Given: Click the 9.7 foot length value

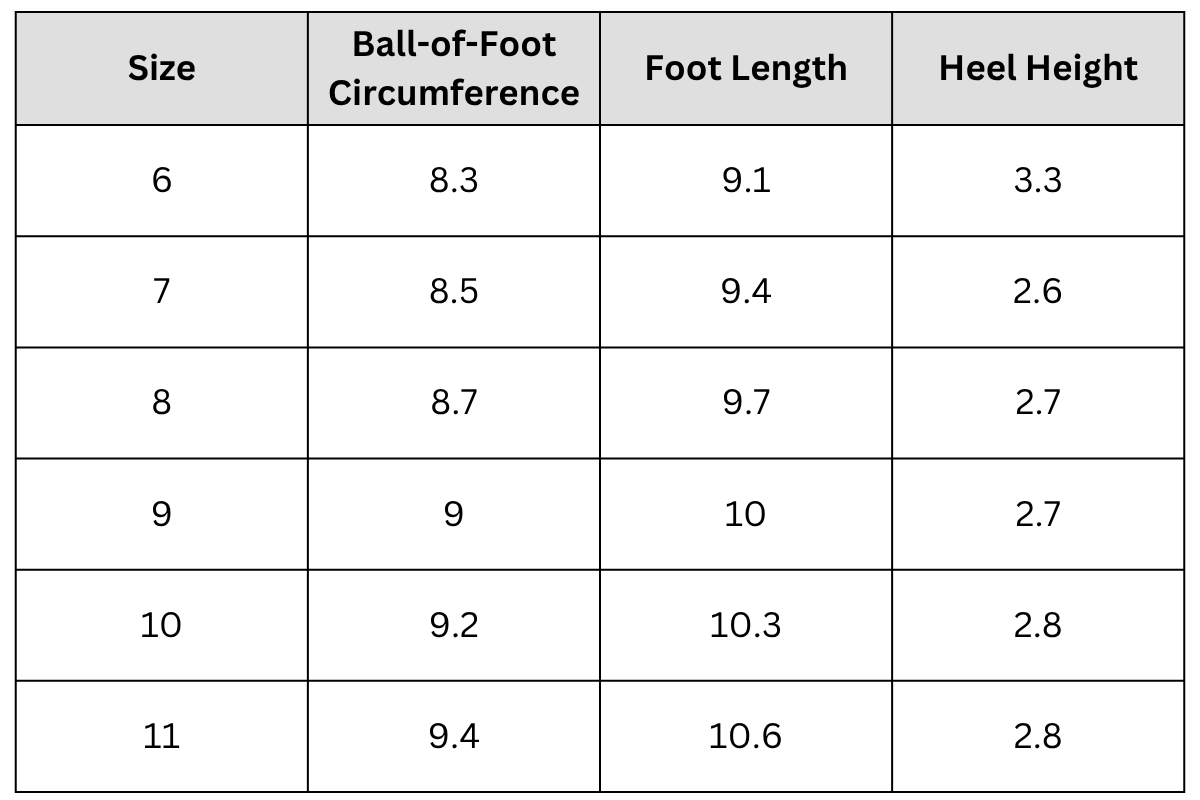Looking at the screenshot, I should click(746, 403).
